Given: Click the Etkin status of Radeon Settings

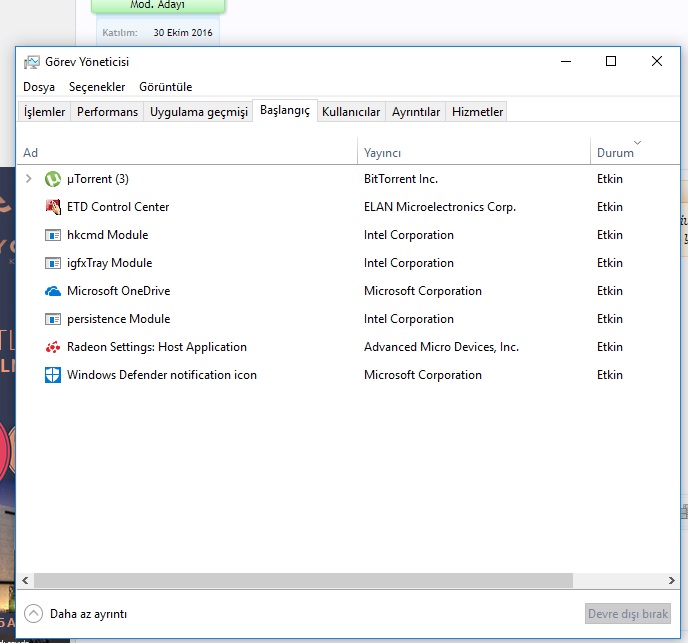Looking at the screenshot, I should pyautogui.click(x=609, y=347).
